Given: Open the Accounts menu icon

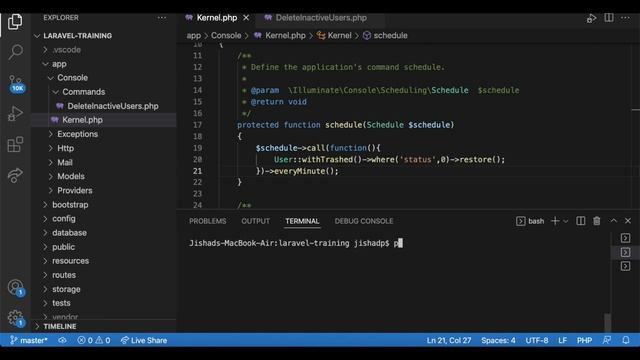Looking at the screenshot, I should [x=16, y=288].
